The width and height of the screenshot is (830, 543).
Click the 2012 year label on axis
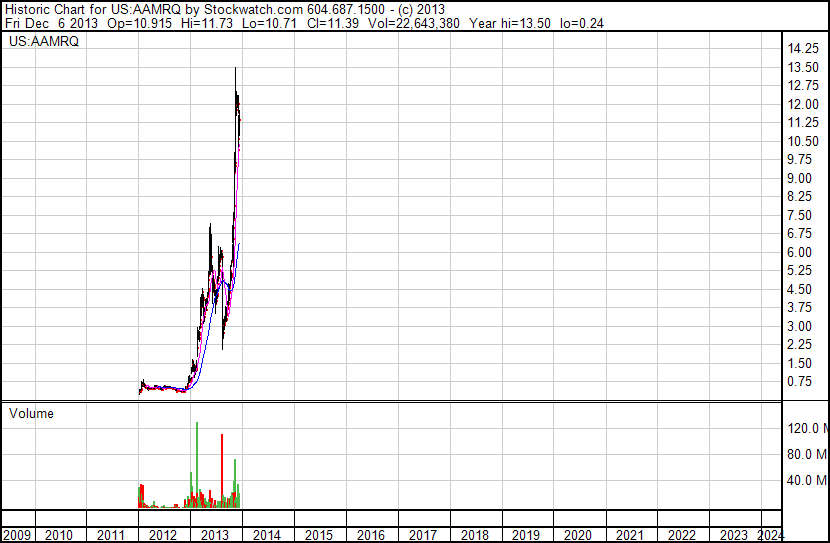[163, 535]
